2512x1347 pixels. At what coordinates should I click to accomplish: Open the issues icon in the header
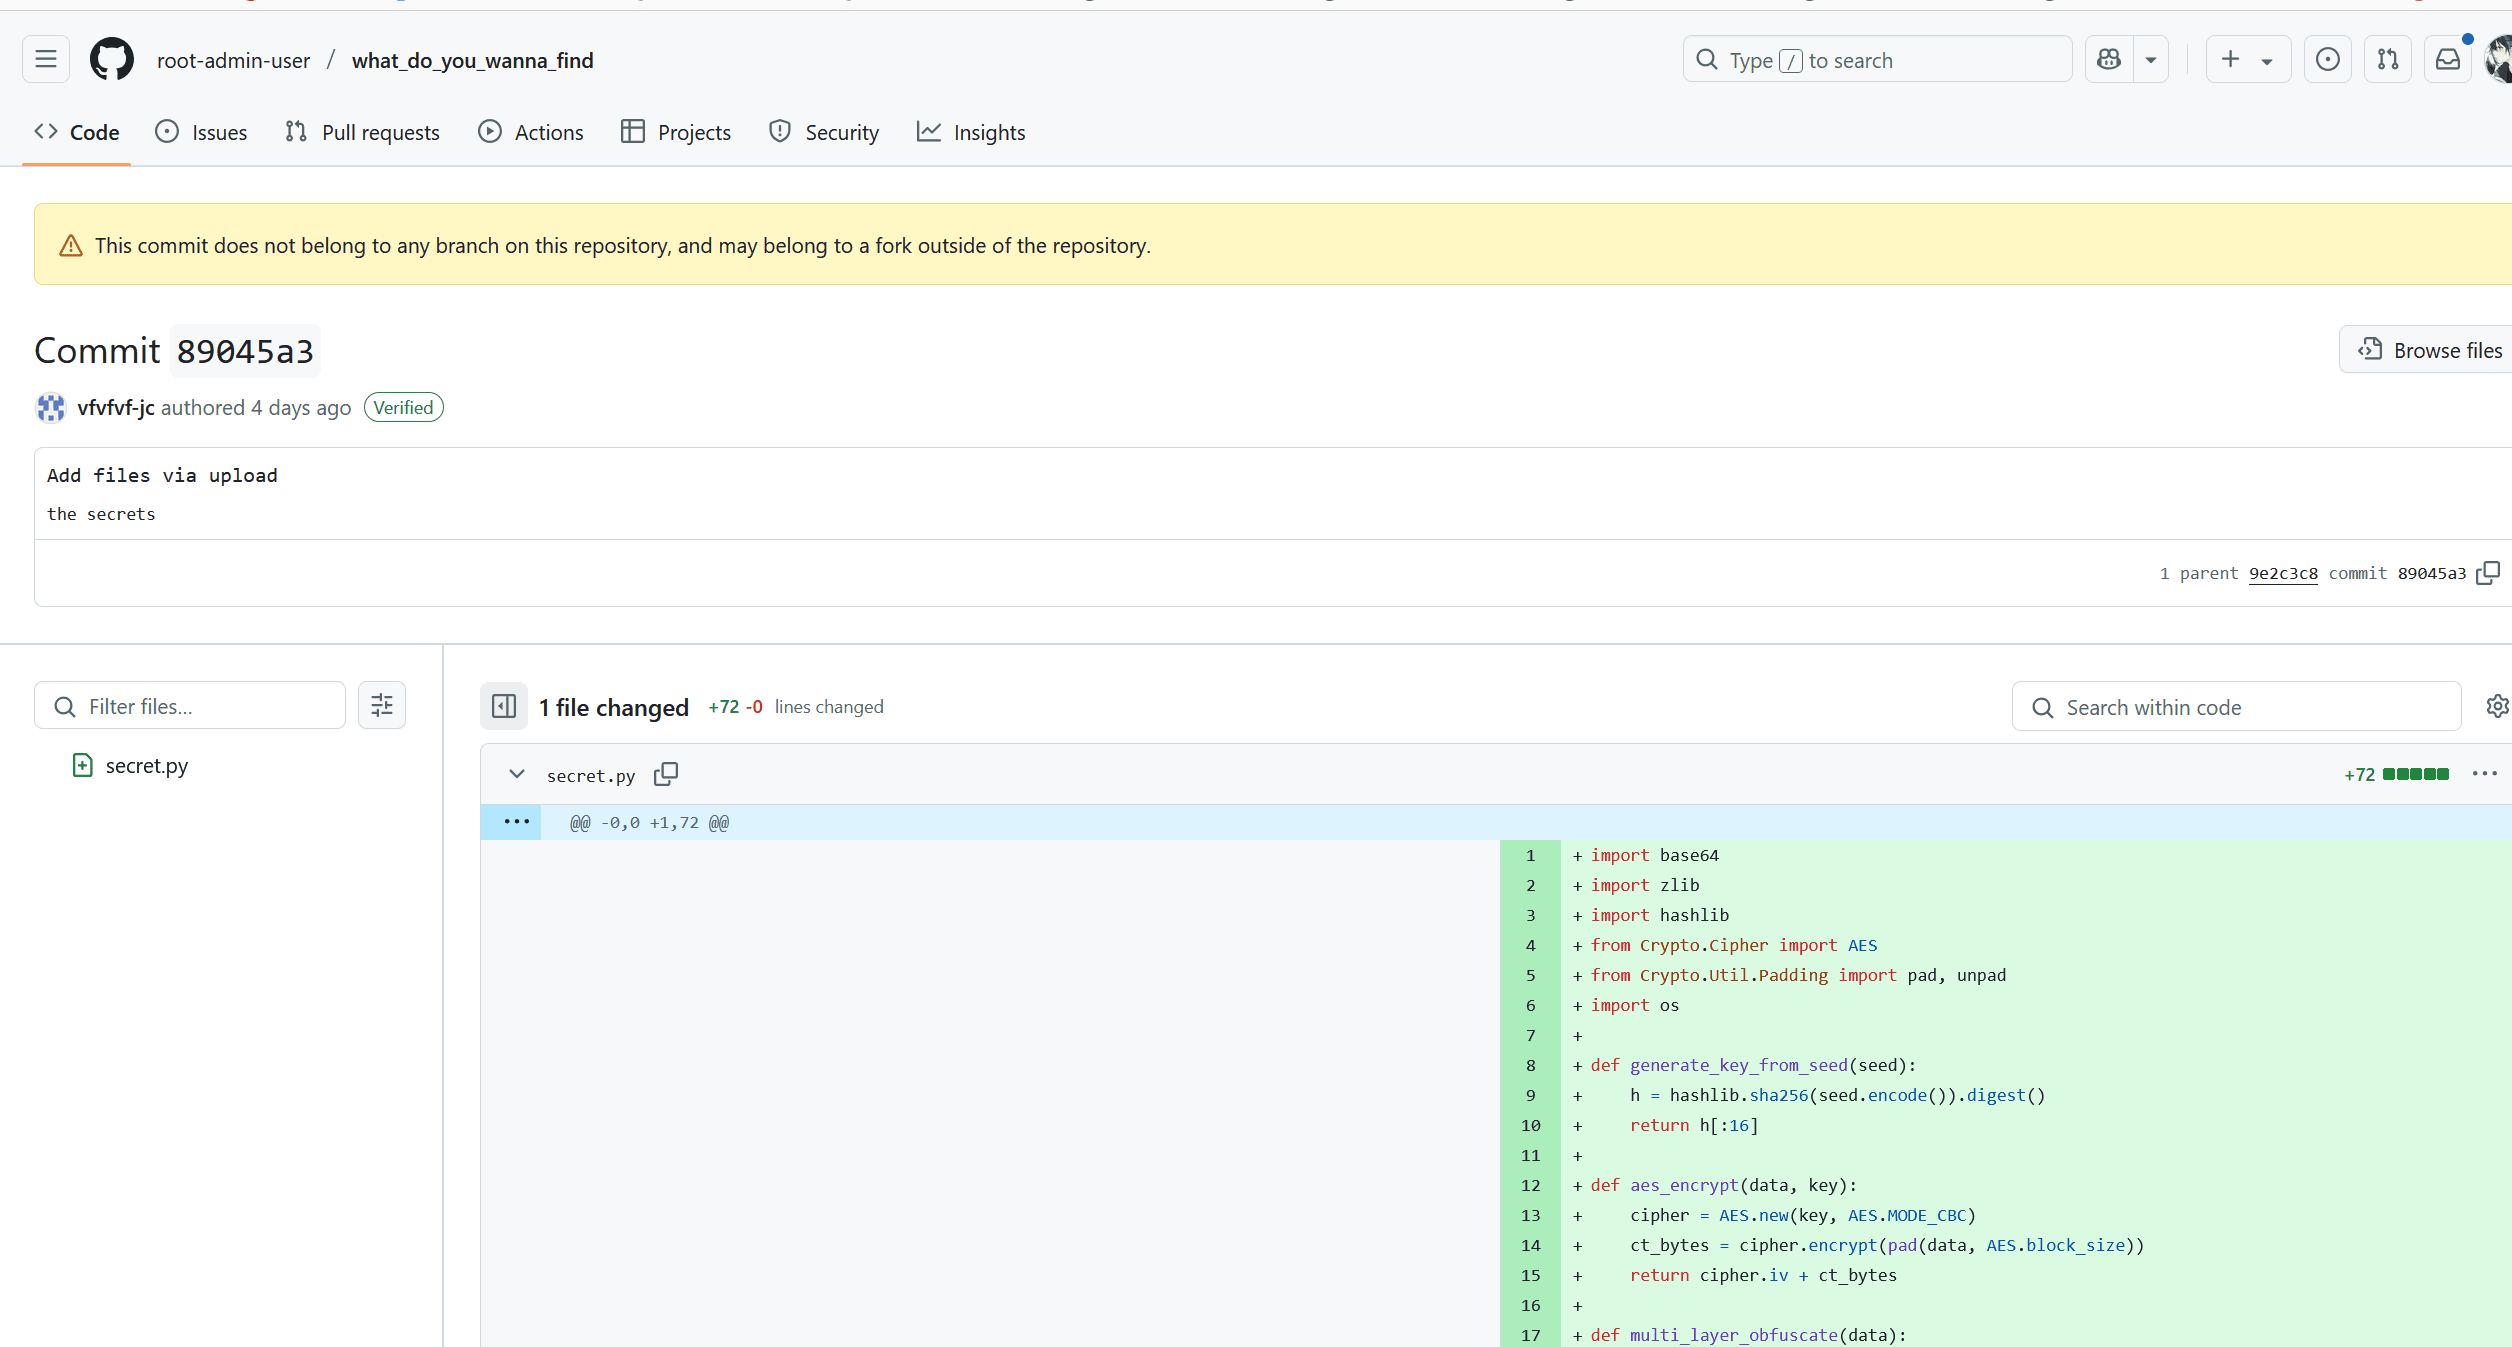pyautogui.click(x=2328, y=60)
